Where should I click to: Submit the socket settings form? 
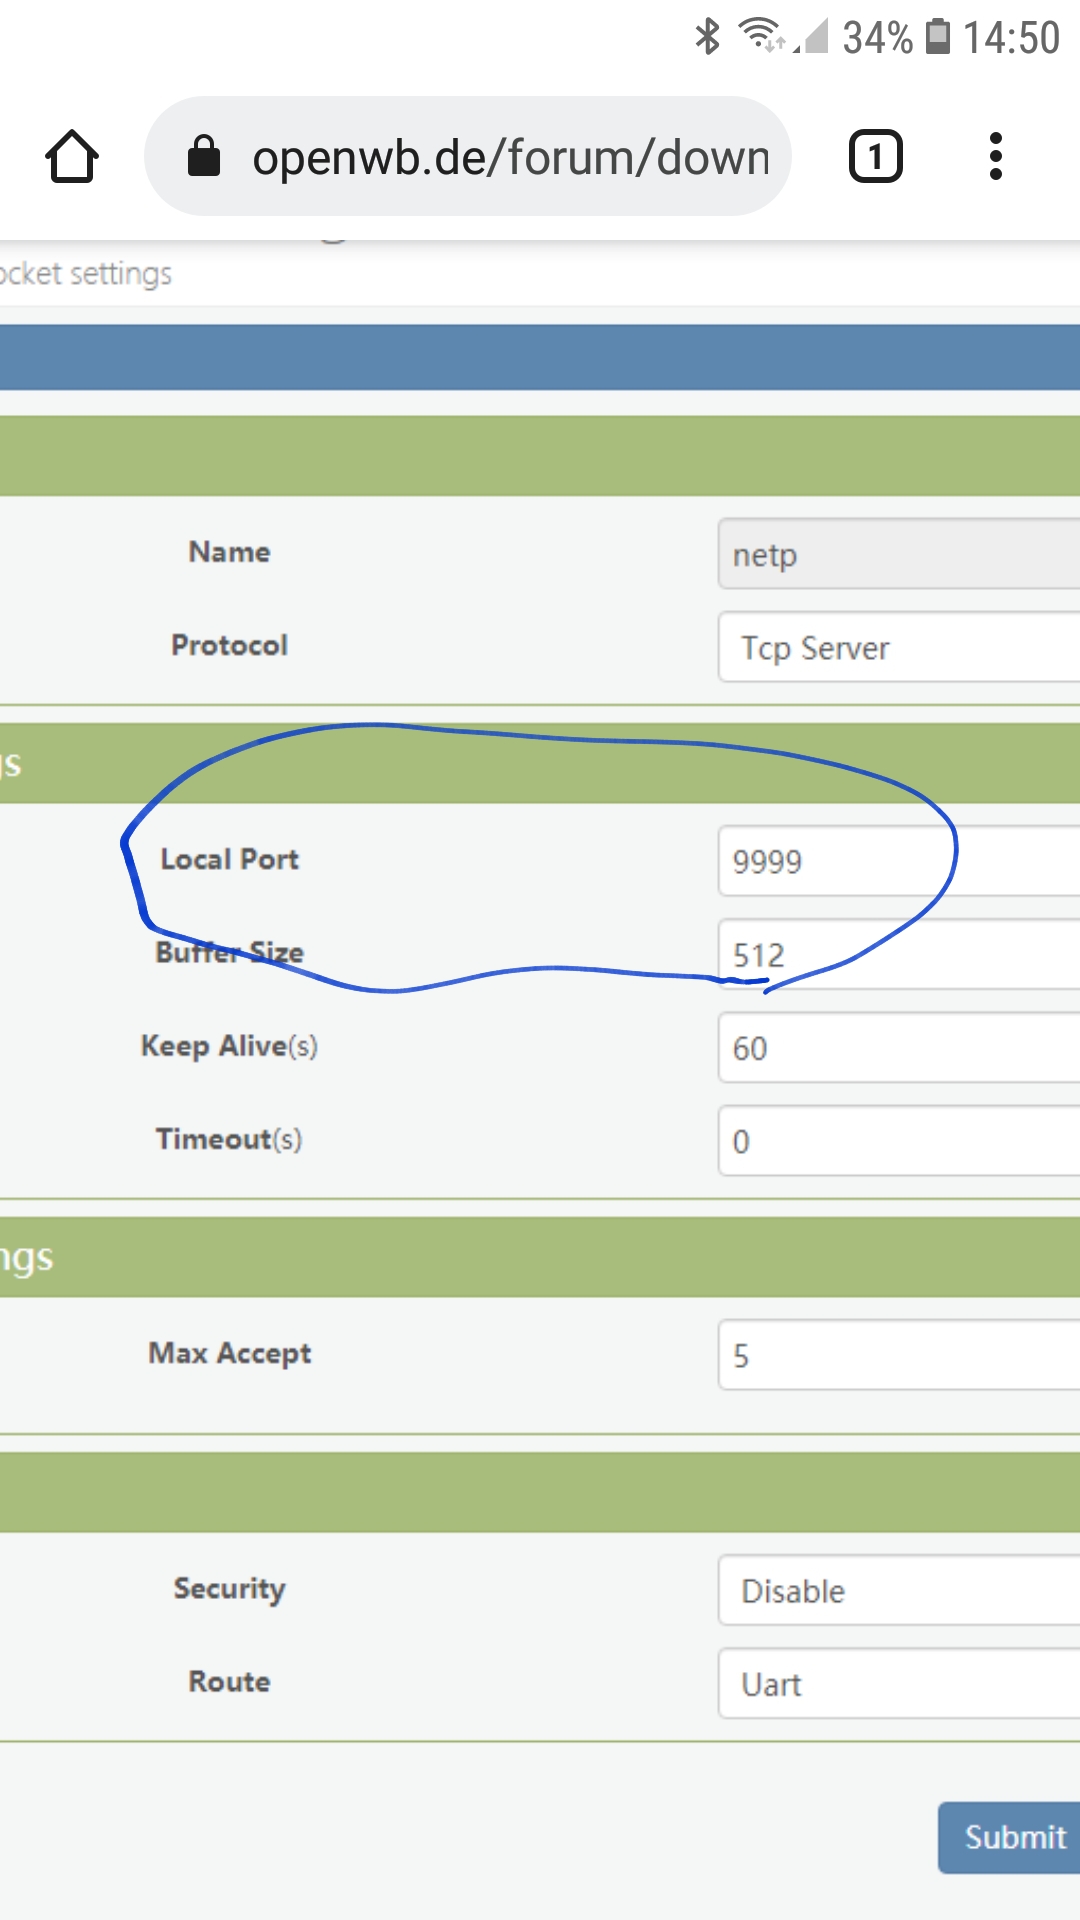[x=1009, y=1838]
